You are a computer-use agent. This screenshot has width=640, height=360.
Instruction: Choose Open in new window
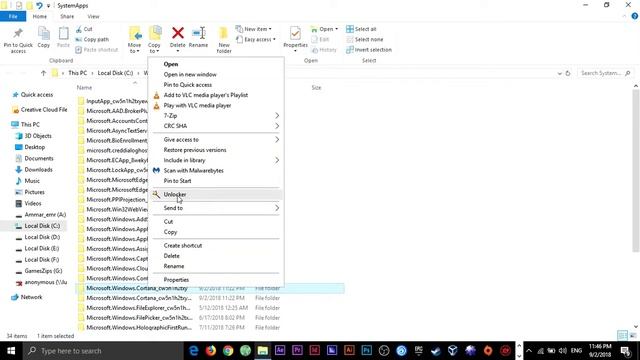(217, 74)
